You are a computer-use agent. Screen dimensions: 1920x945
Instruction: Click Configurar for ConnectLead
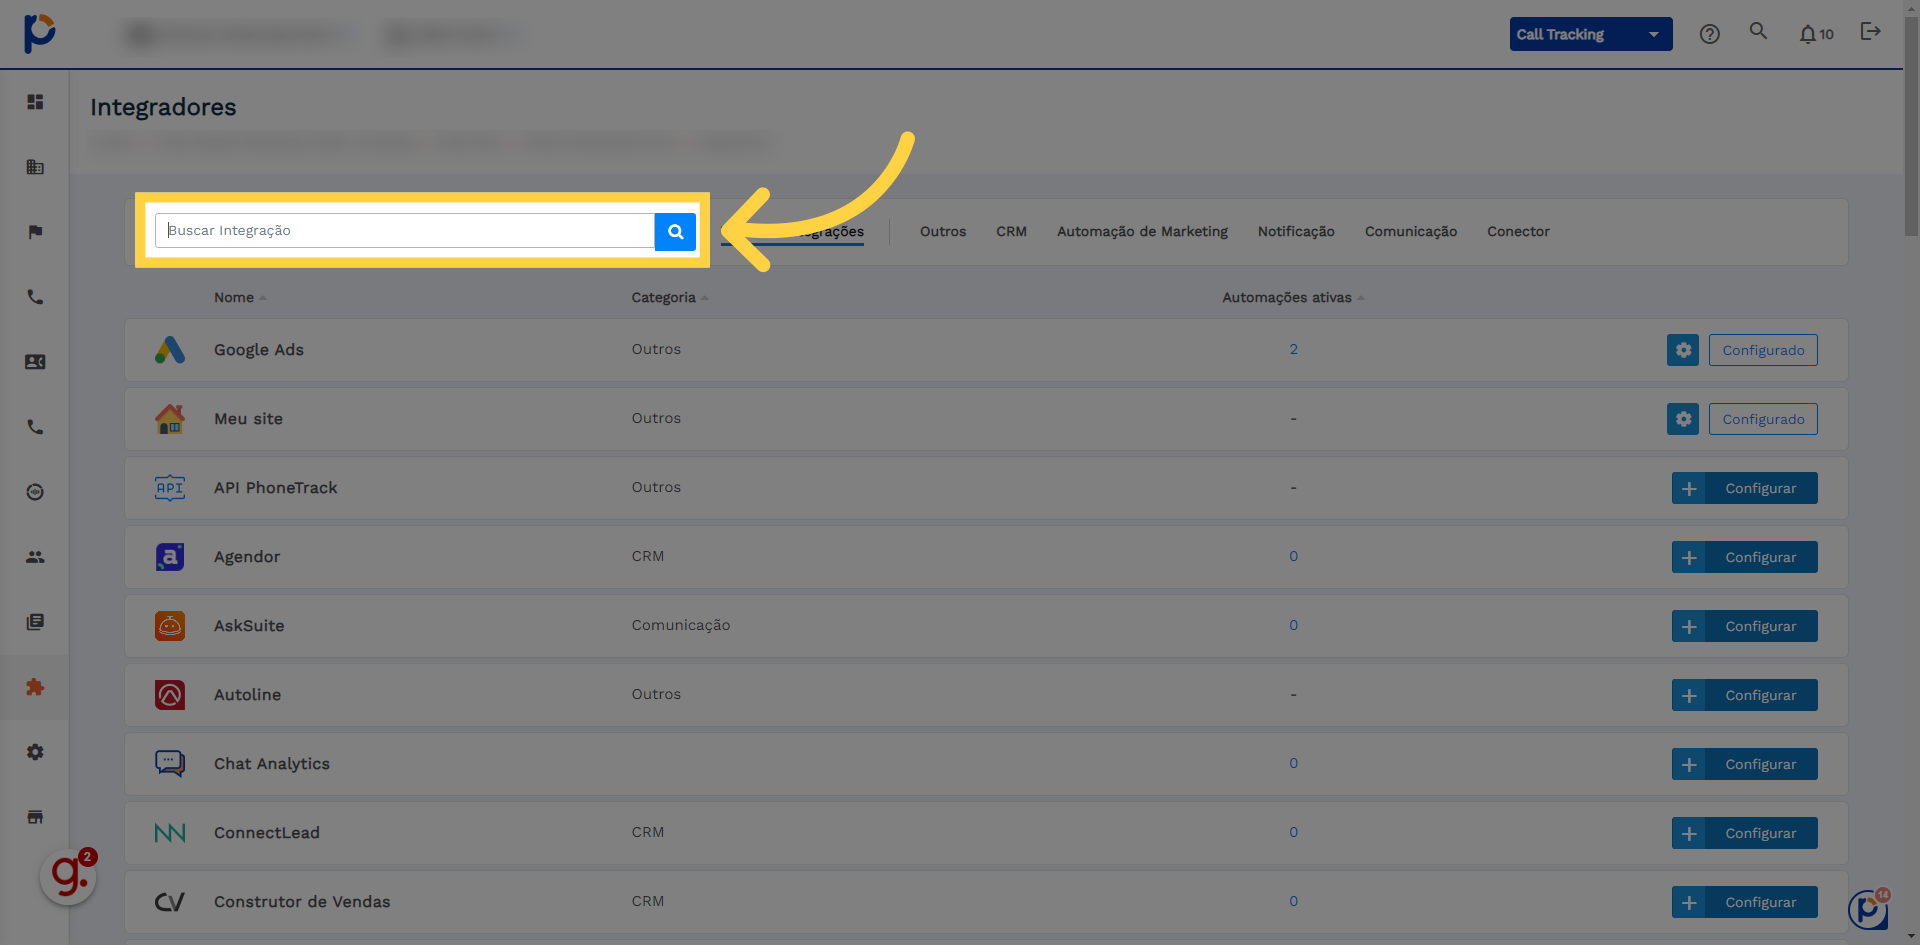[1745, 833]
